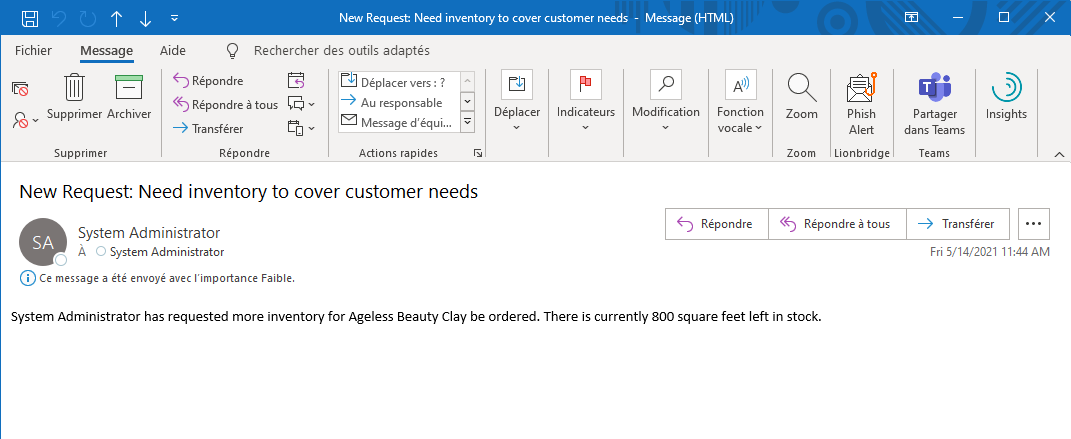This screenshot has height=439, width=1071.
Task: Click the Redo arrow in title bar
Action: (x=88, y=18)
